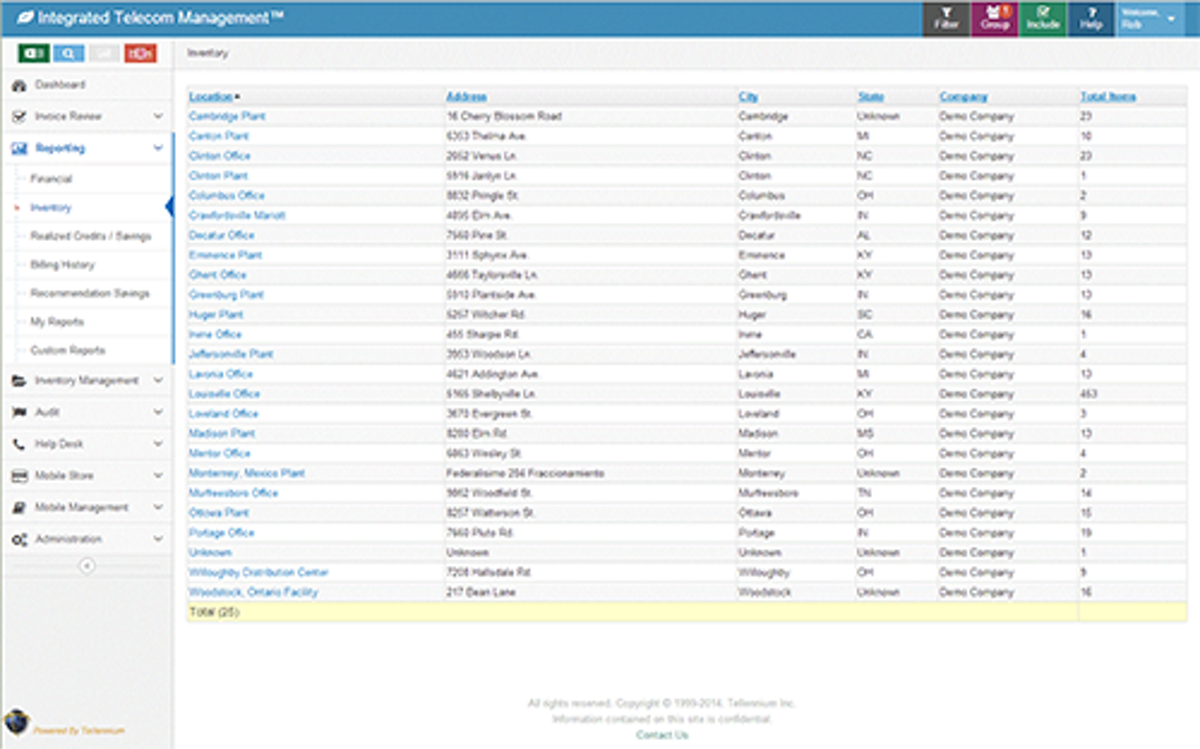The width and height of the screenshot is (1200, 749).
Task: Click the Powered By Tellennium globe logo
Action: point(17,722)
